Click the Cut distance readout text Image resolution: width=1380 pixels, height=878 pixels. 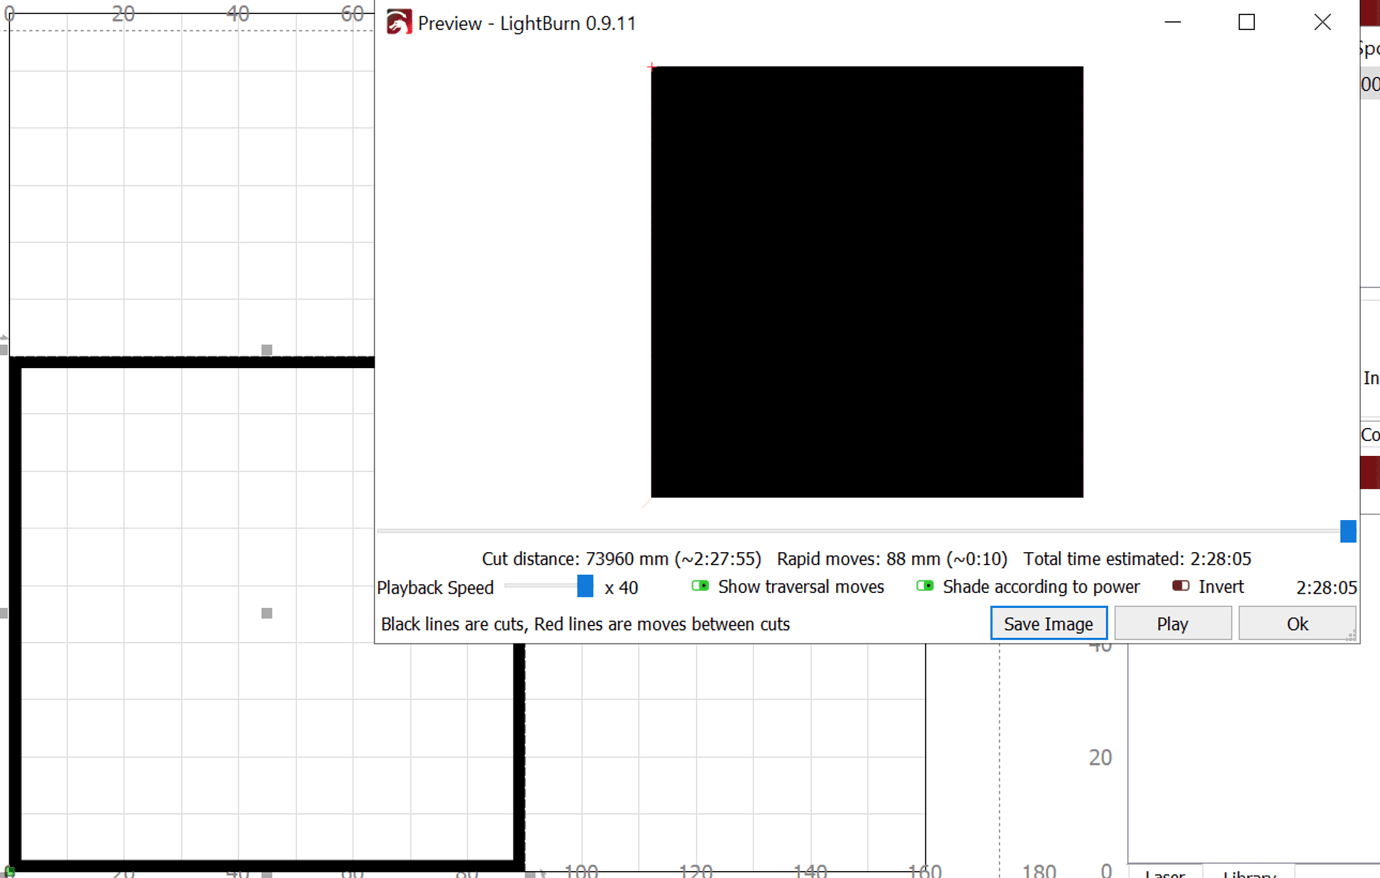coord(621,559)
